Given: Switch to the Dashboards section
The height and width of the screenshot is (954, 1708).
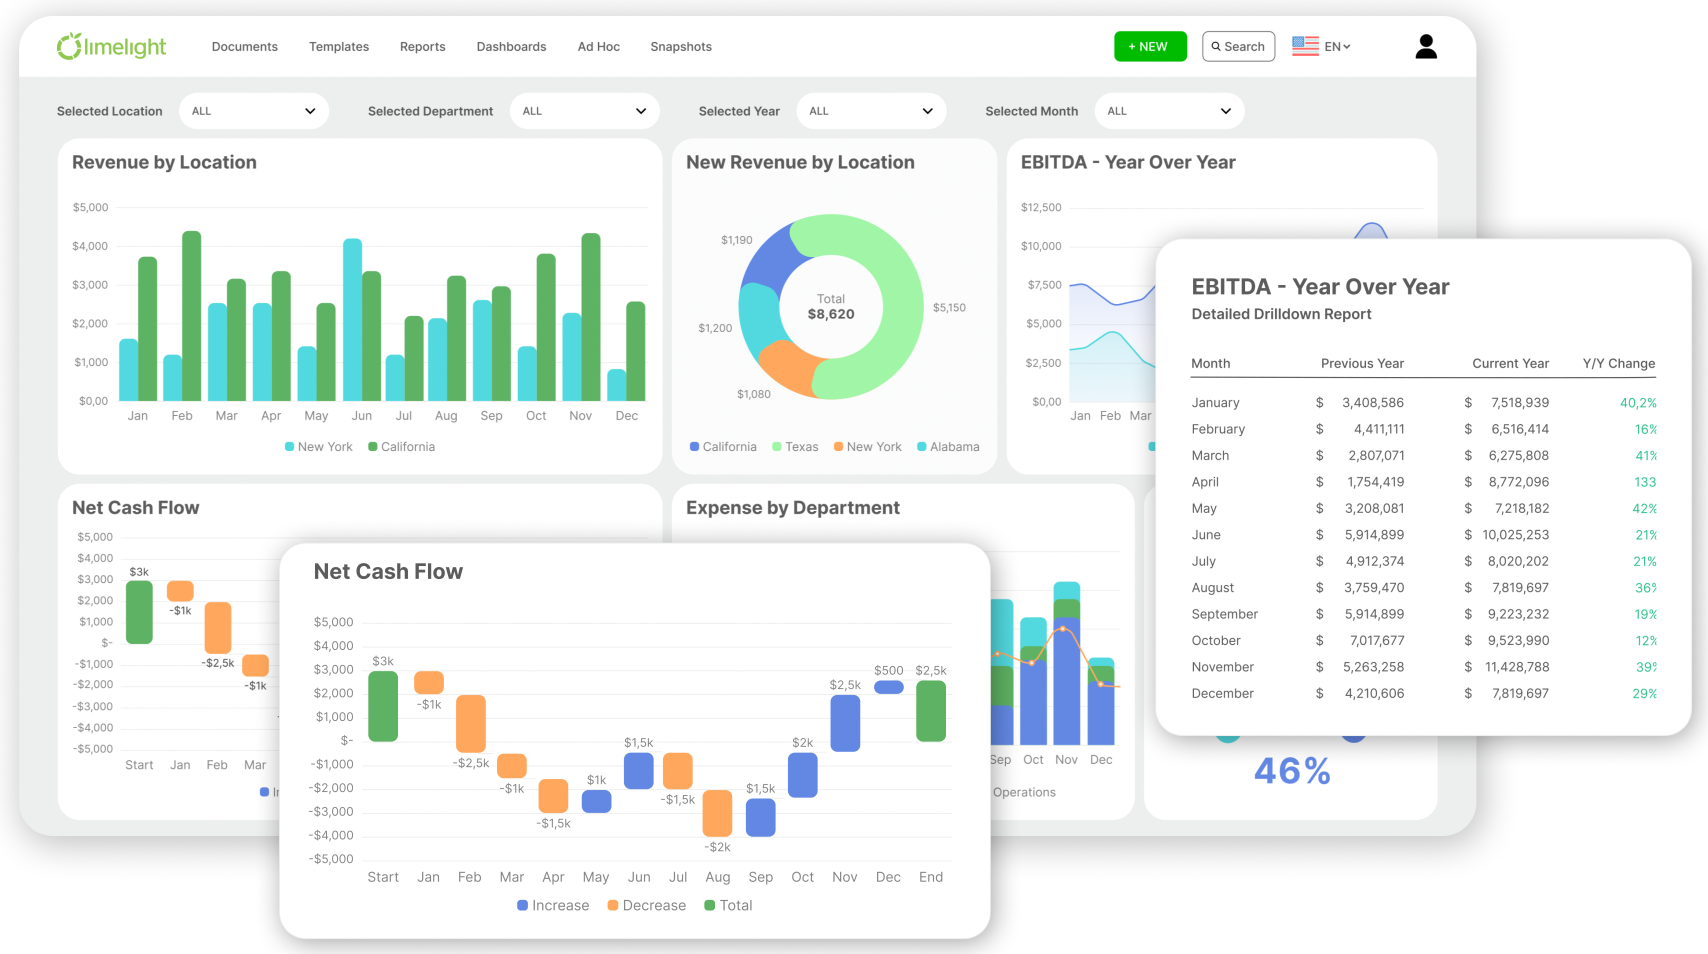Looking at the screenshot, I should [x=511, y=46].
